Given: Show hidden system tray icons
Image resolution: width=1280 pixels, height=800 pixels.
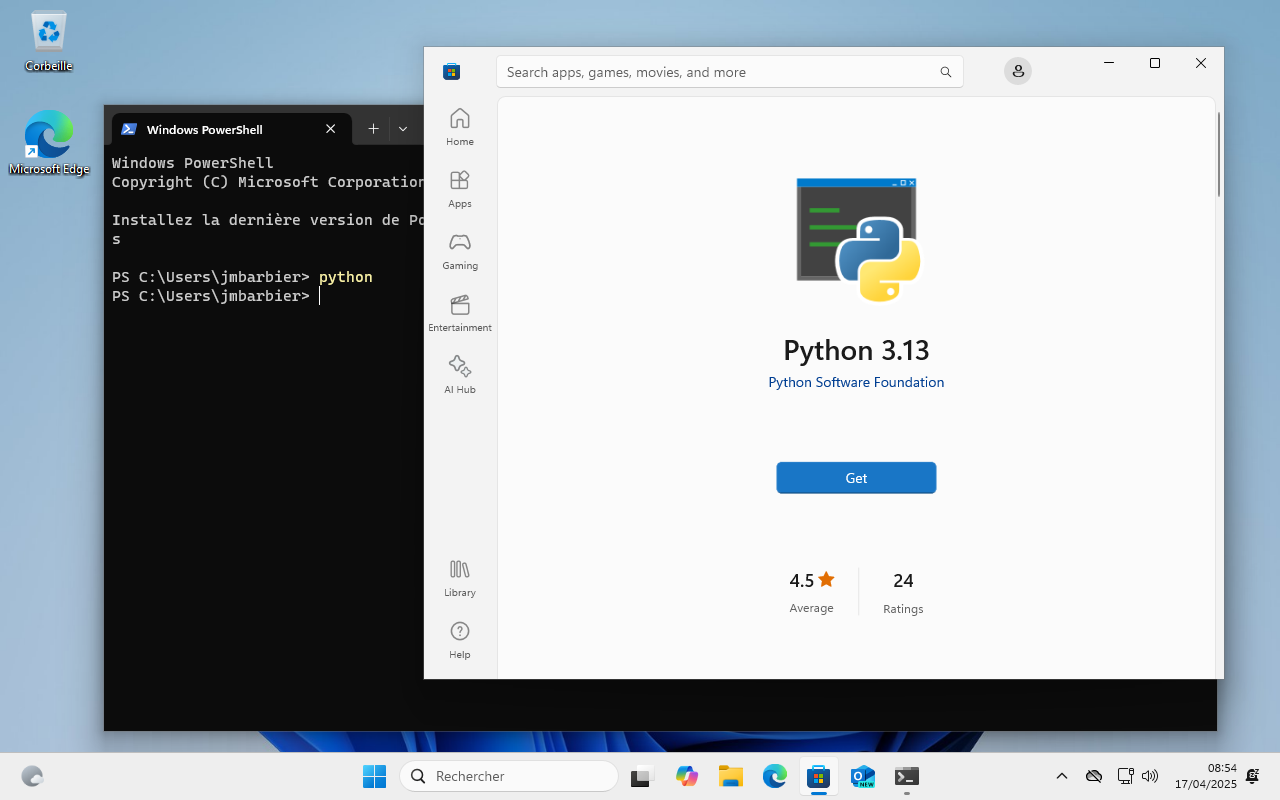Looking at the screenshot, I should click(1062, 776).
